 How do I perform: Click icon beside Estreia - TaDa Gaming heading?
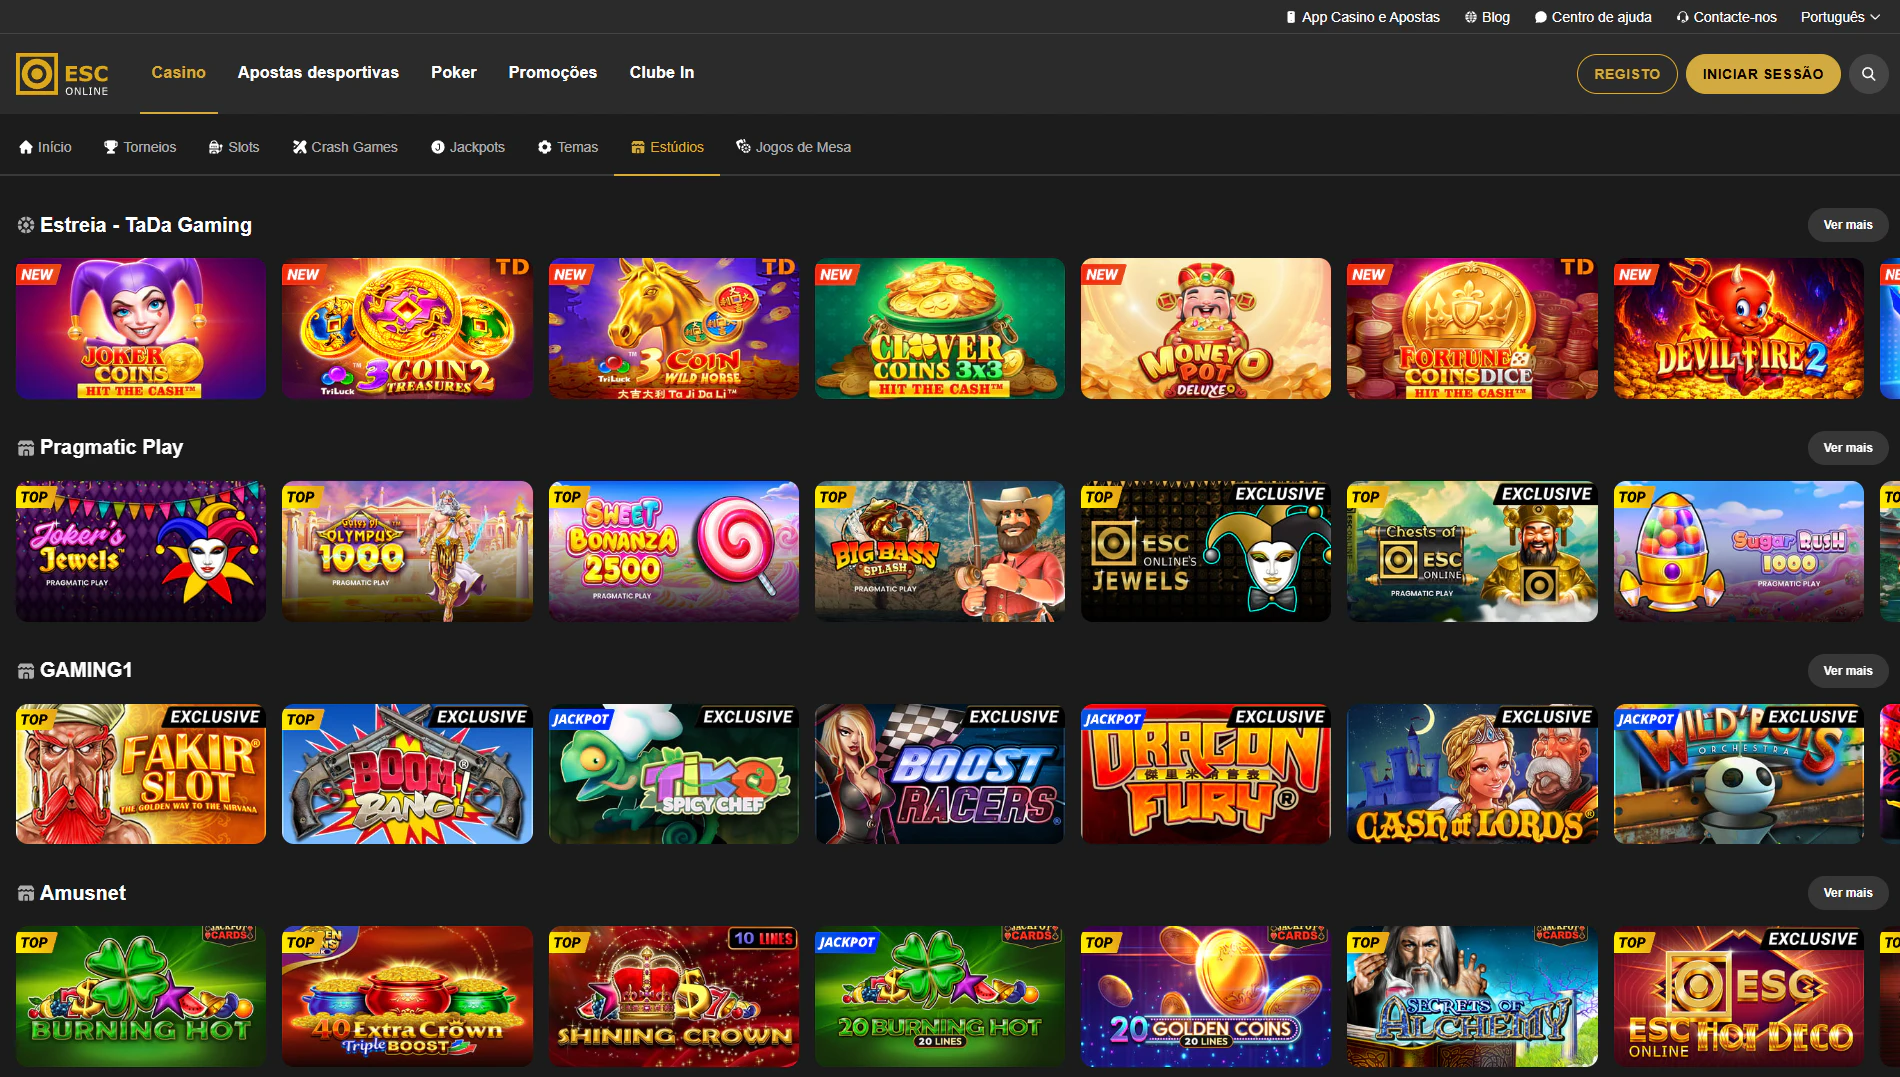coord(26,225)
